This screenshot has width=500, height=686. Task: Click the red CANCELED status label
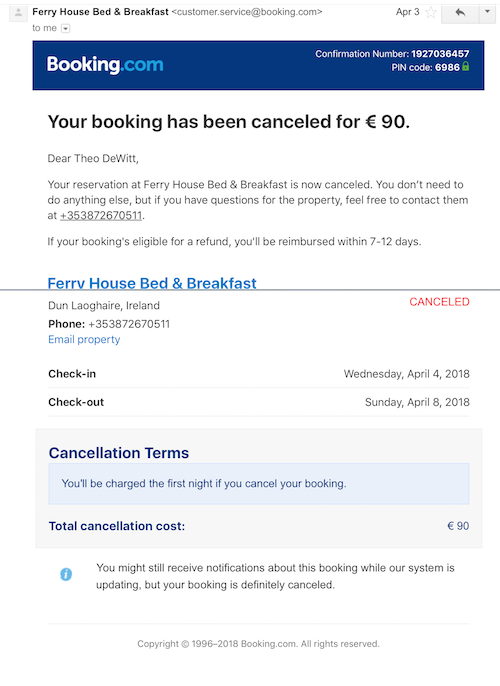pyautogui.click(x=439, y=302)
